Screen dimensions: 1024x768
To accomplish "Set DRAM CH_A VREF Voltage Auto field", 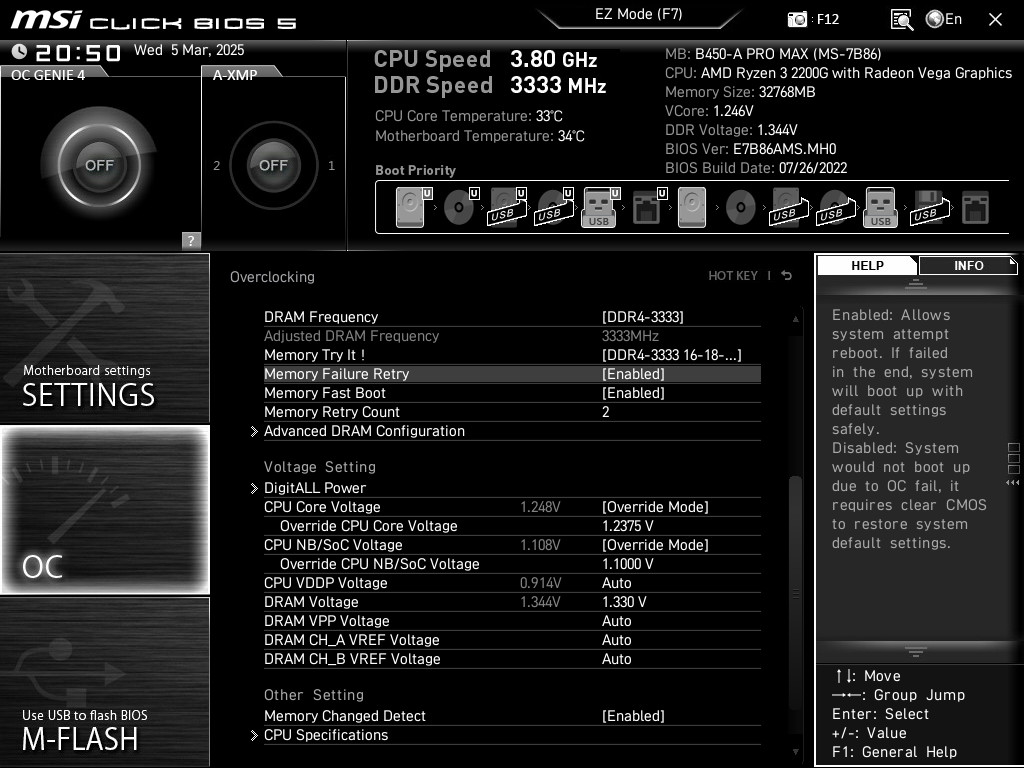I will (x=616, y=640).
